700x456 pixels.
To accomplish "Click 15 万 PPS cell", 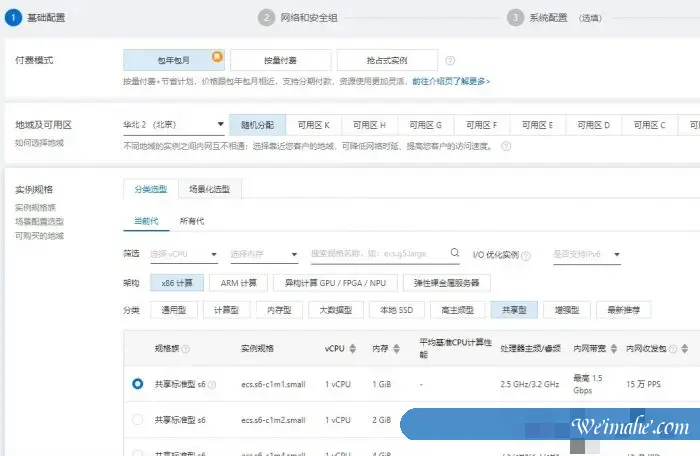I will tap(643, 384).
